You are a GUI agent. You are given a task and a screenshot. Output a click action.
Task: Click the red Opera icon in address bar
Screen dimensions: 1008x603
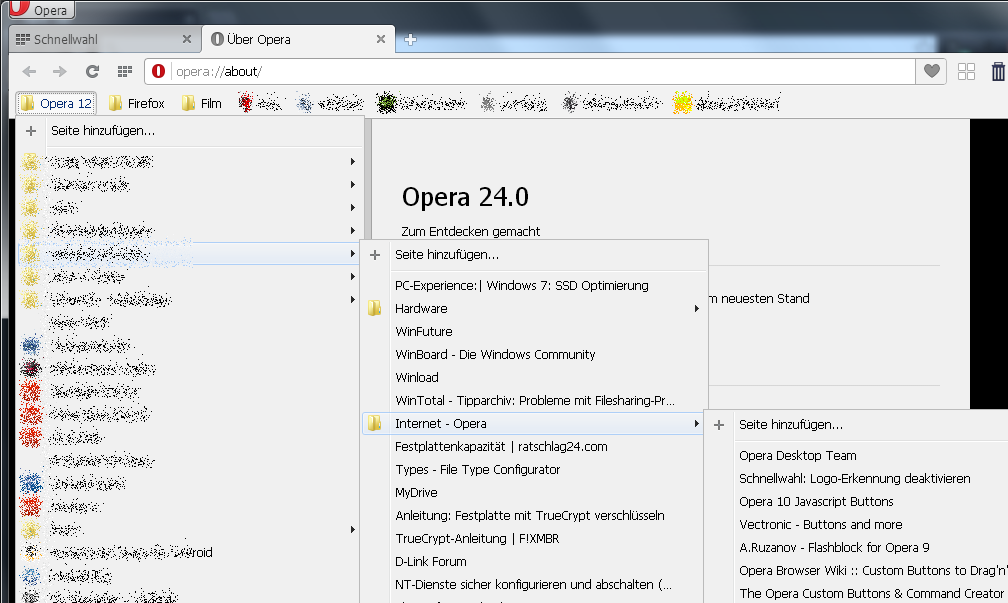[158, 71]
